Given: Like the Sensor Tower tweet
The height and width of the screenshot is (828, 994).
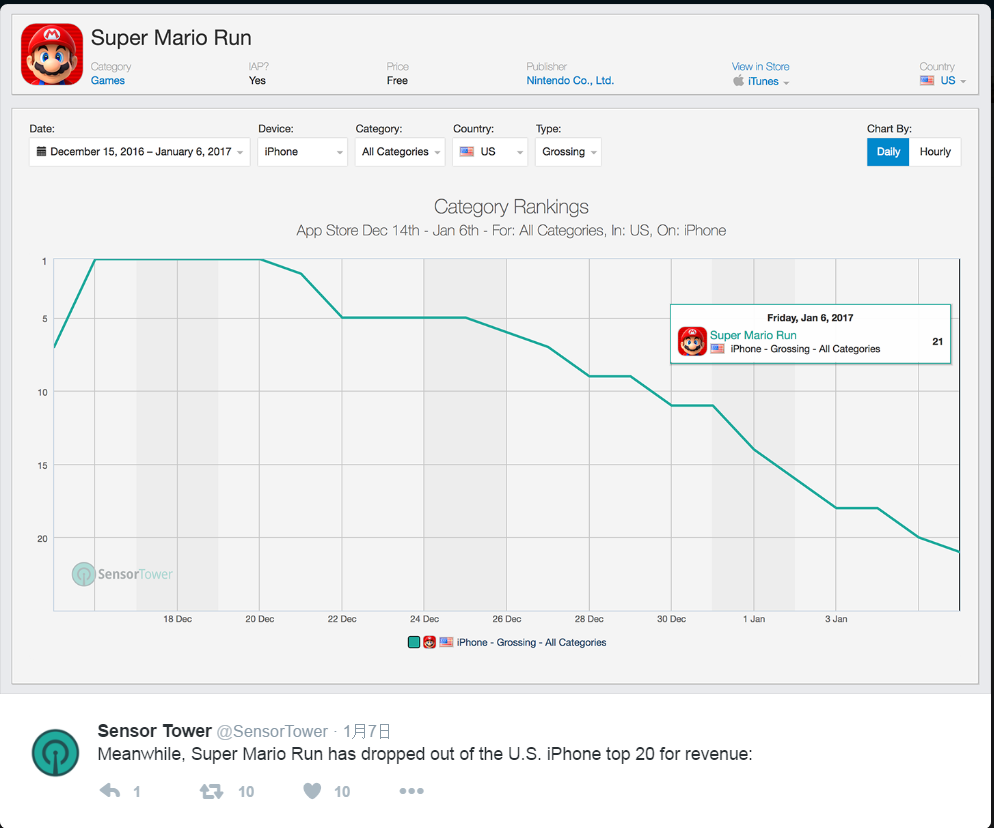Looking at the screenshot, I should (x=312, y=791).
